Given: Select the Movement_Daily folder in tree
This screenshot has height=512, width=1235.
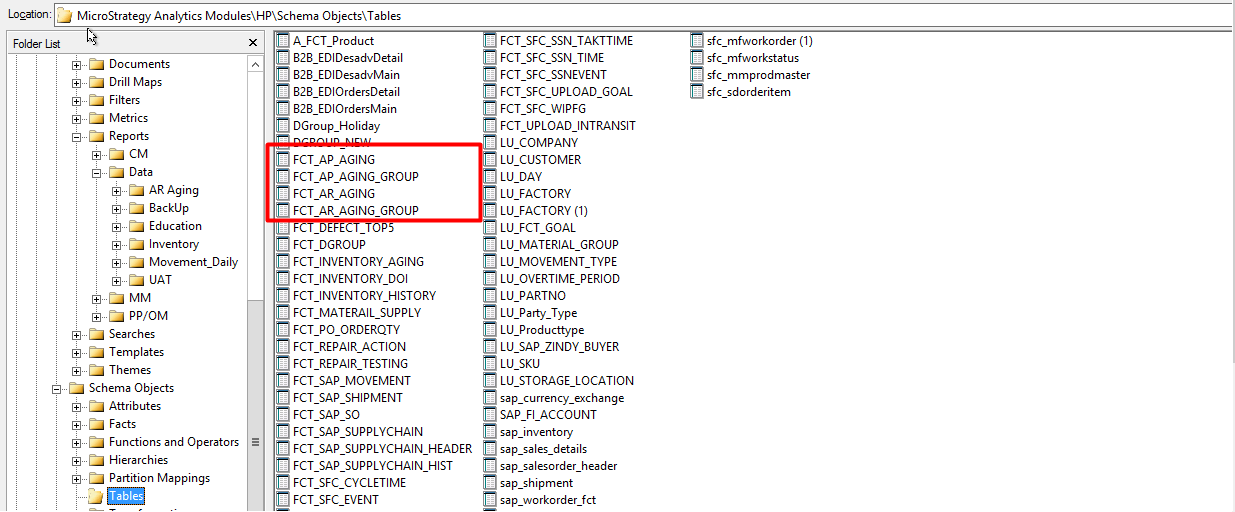Looking at the screenshot, I should click(x=193, y=262).
